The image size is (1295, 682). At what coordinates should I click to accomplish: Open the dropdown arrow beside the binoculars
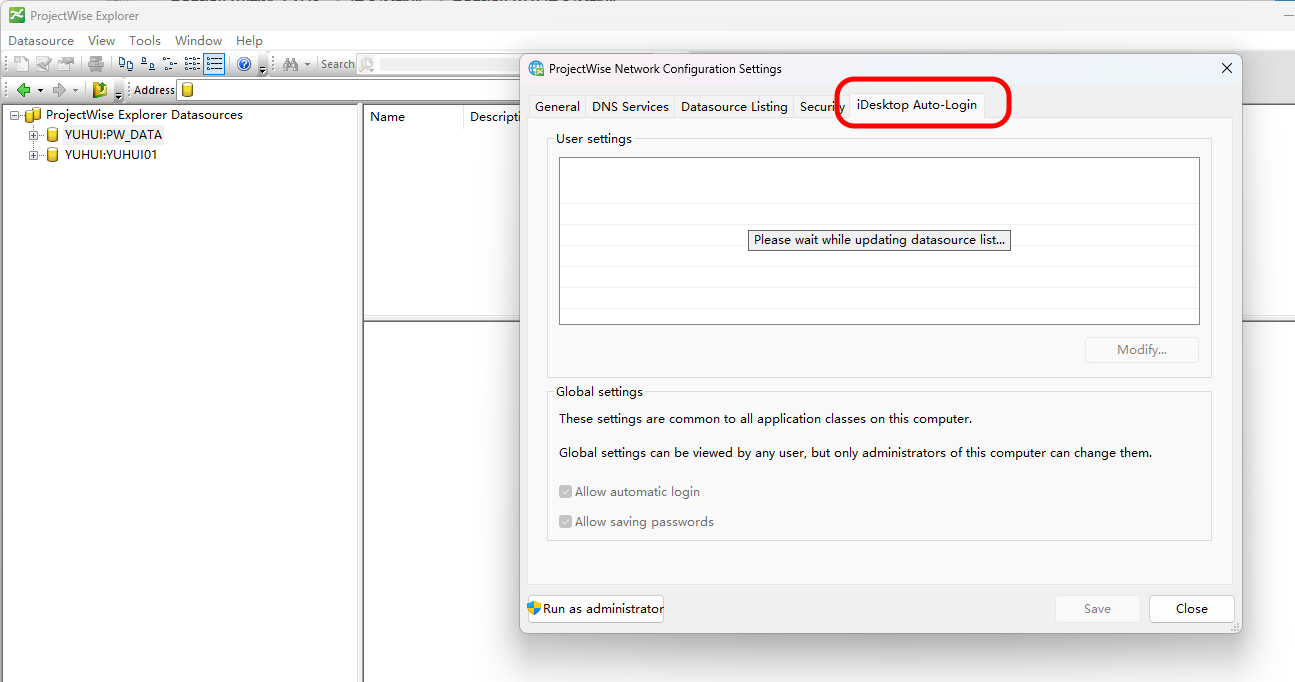pyautogui.click(x=307, y=64)
